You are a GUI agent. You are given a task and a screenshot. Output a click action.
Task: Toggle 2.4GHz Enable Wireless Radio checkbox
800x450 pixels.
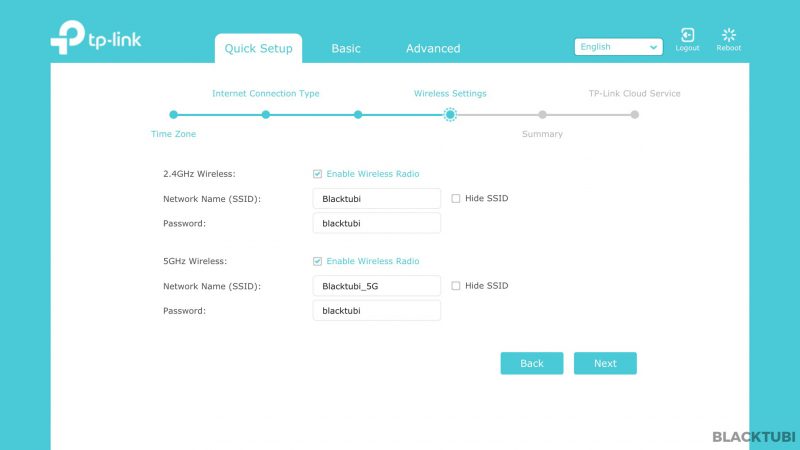[x=317, y=174]
